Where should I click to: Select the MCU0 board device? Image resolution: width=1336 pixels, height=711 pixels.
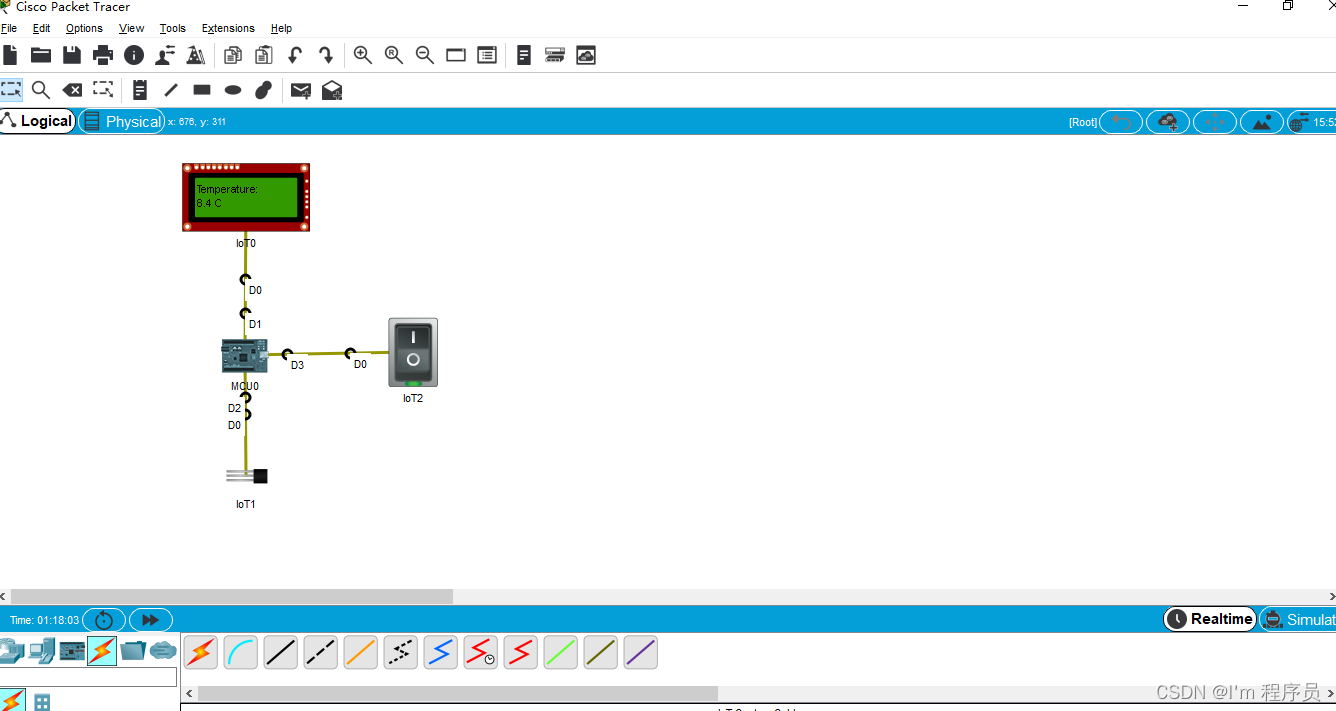(244, 356)
